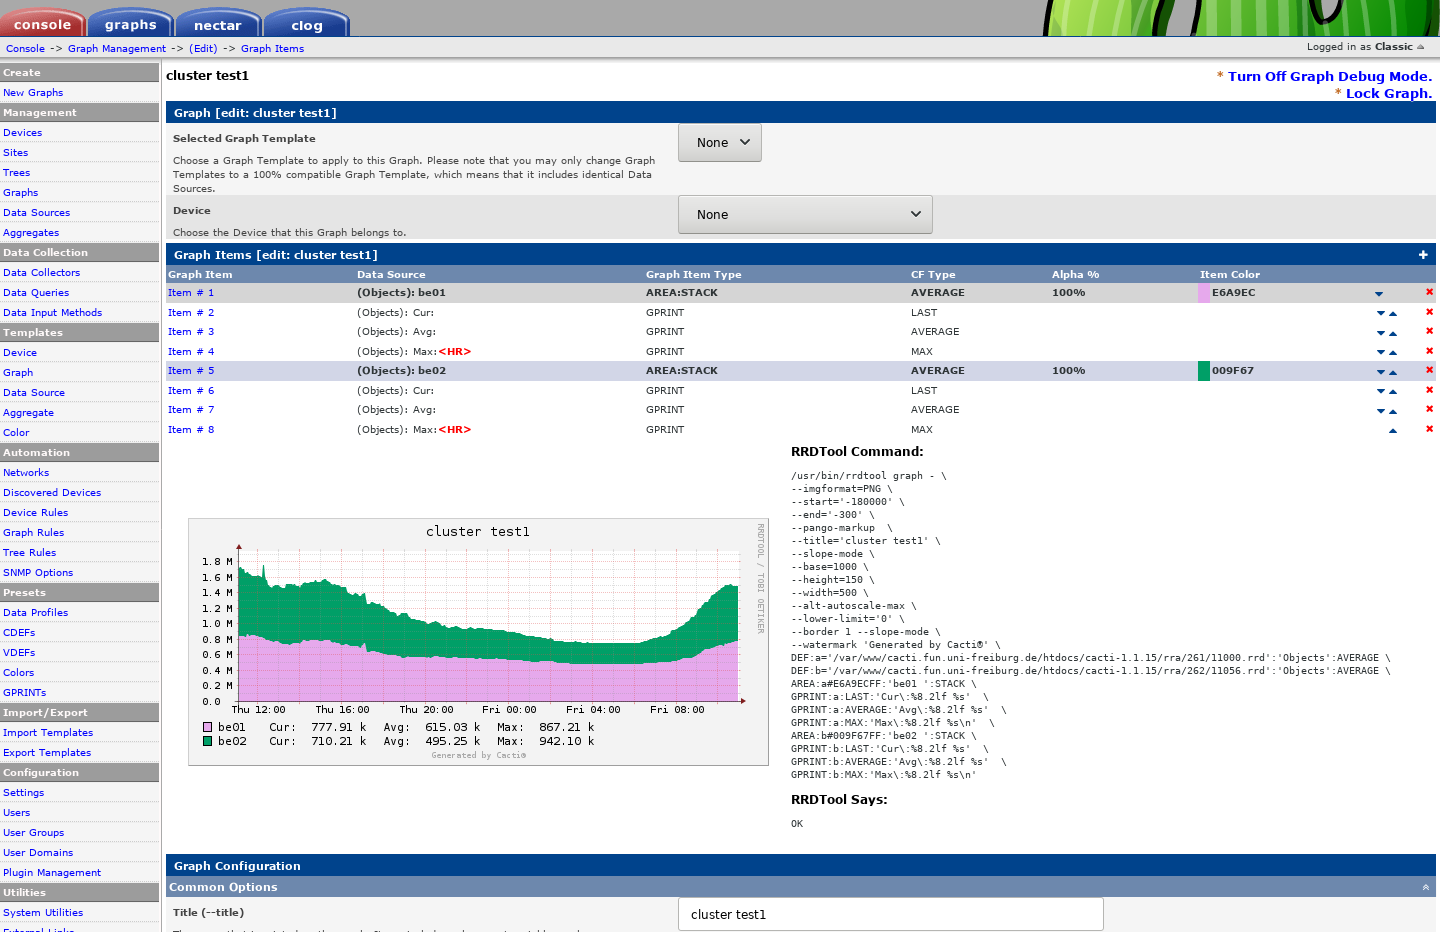
Task: Click Turn Off Graph Debug Mode
Action: pos(1329,76)
